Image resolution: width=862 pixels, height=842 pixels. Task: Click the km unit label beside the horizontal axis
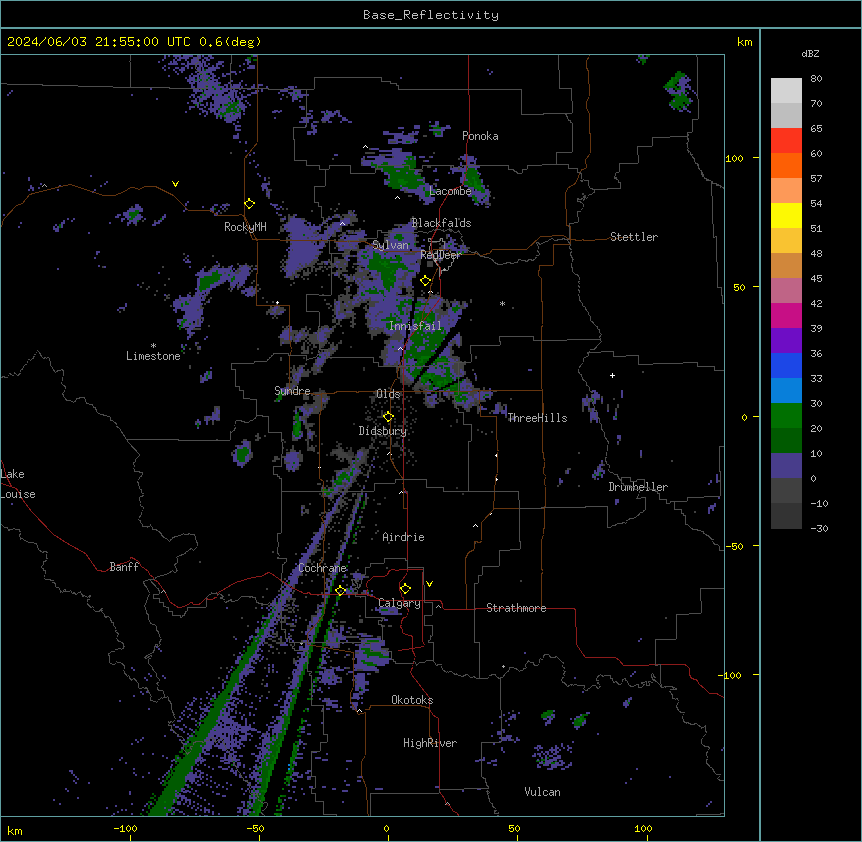(x=15, y=831)
